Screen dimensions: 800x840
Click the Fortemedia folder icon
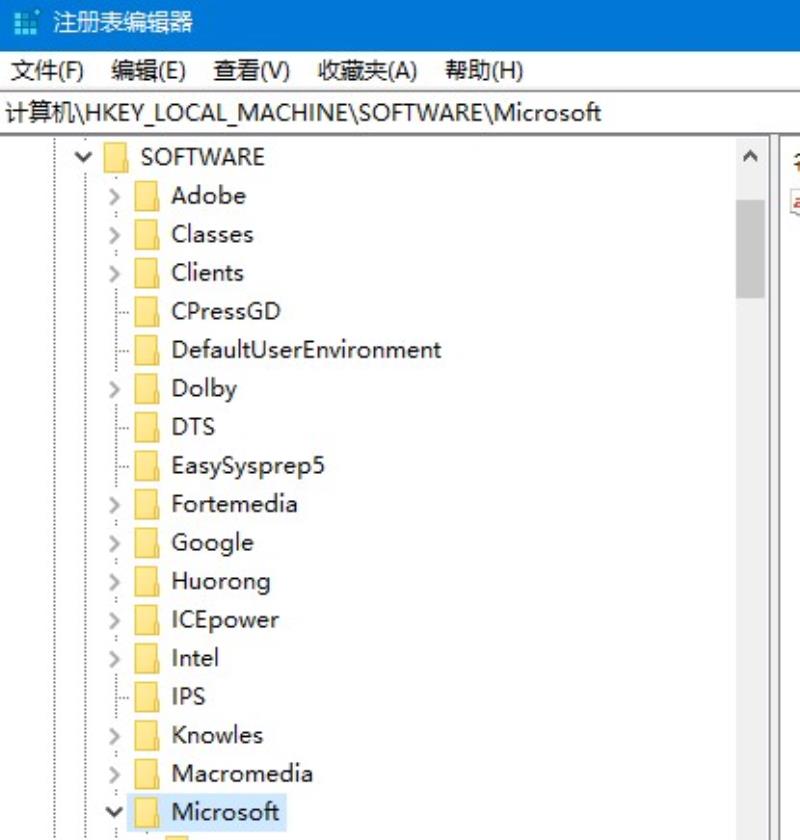coord(146,505)
